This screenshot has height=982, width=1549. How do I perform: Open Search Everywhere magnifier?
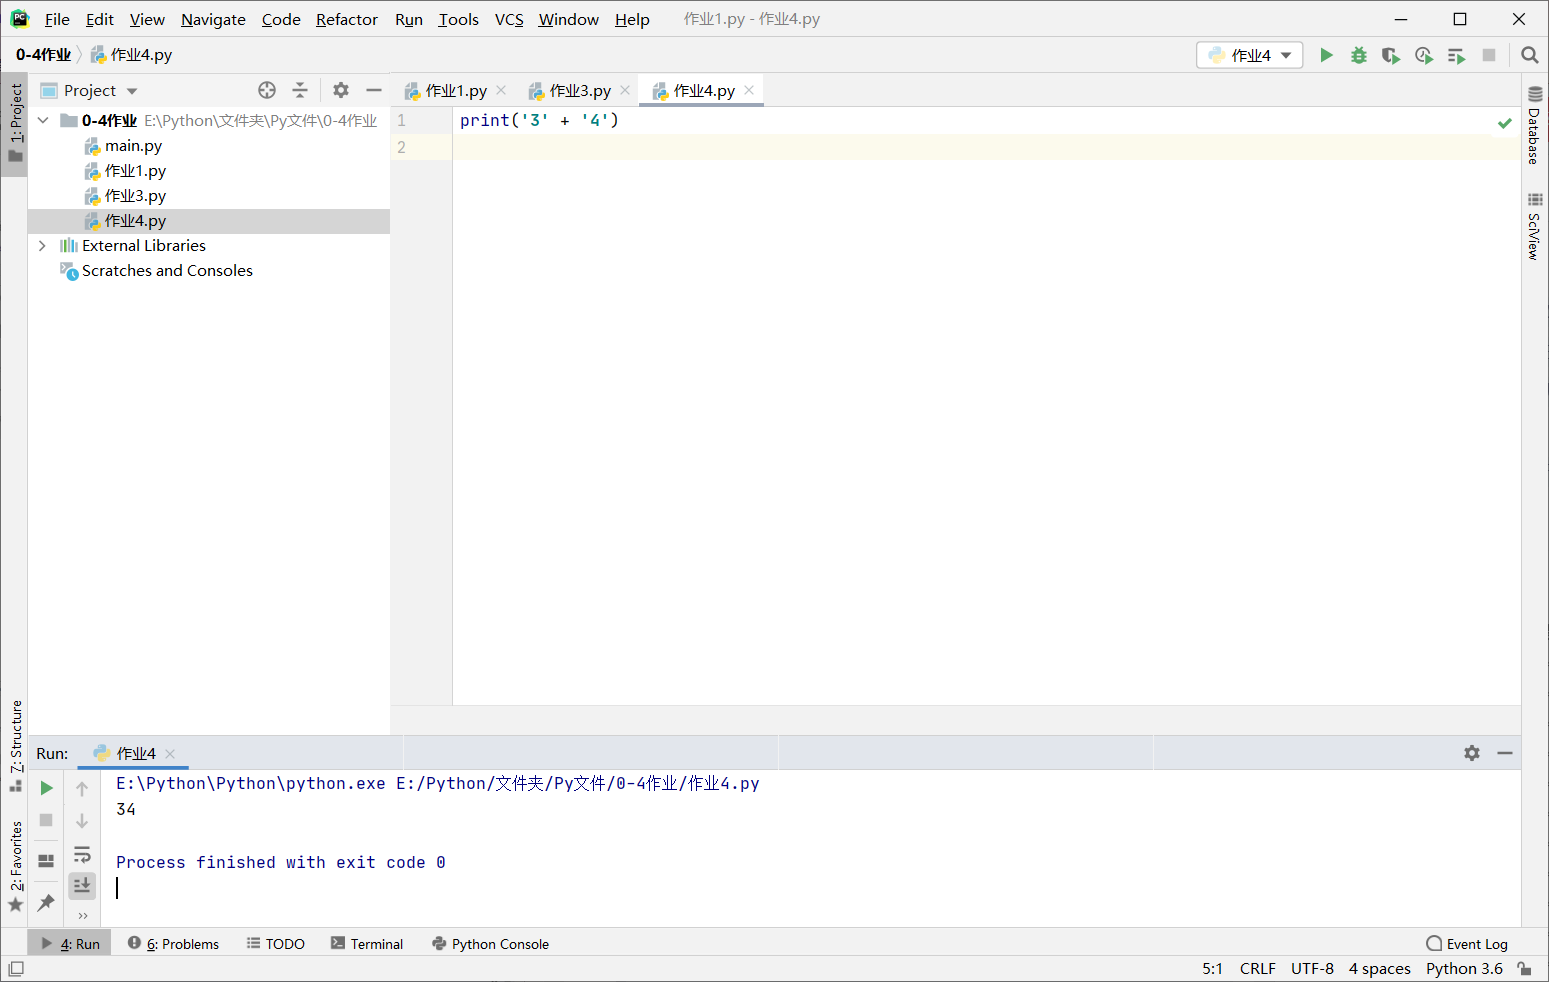coord(1529,55)
